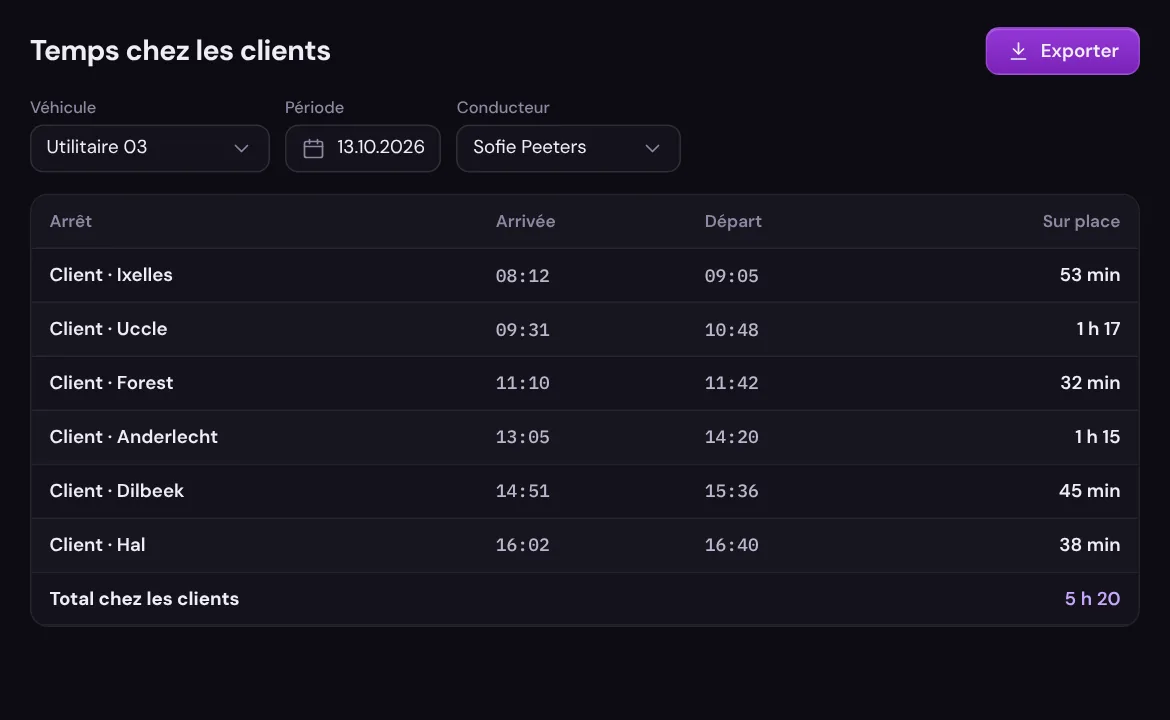Click the chevron in Utilitaire 03 selector
The image size is (1170, 720).
click(x=241, y=148)
